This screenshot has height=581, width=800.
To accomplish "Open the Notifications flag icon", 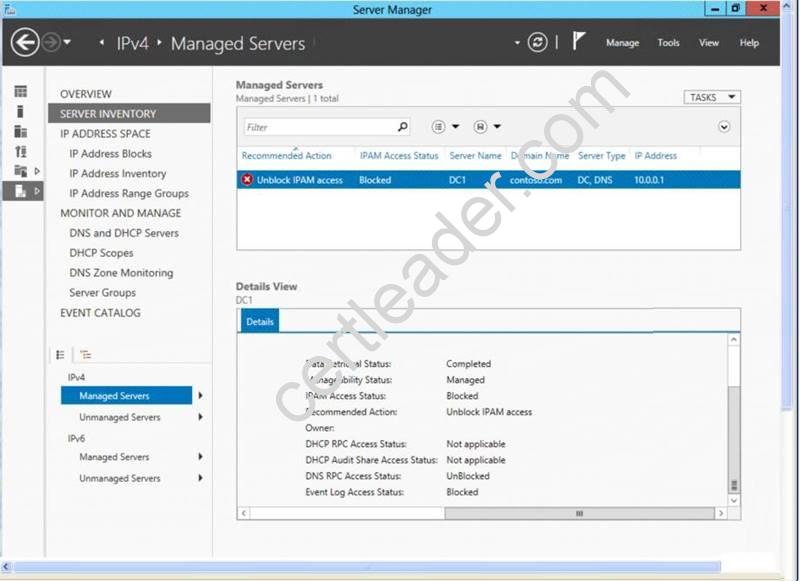I will (x=579, y=42).
